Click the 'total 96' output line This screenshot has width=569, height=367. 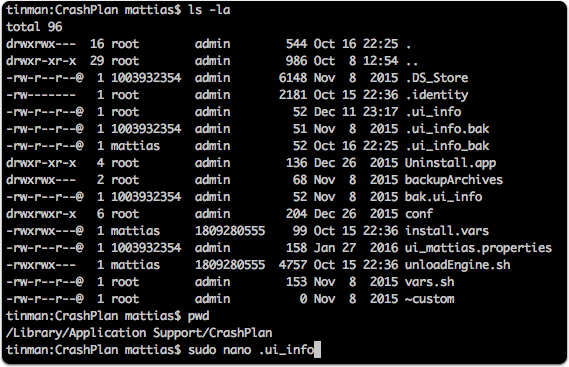(34, 27)
